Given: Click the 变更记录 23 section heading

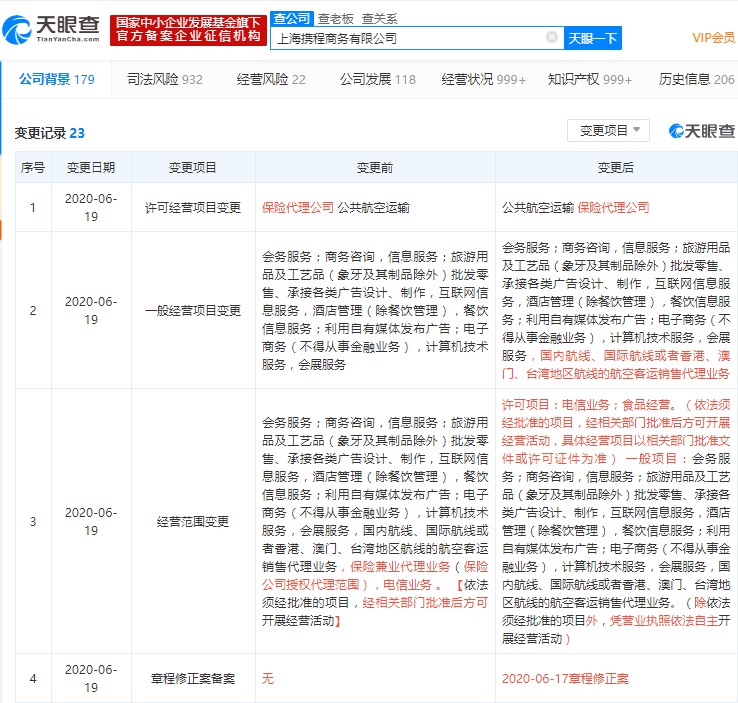Looking at the screenshot, I should coord(49,133).
